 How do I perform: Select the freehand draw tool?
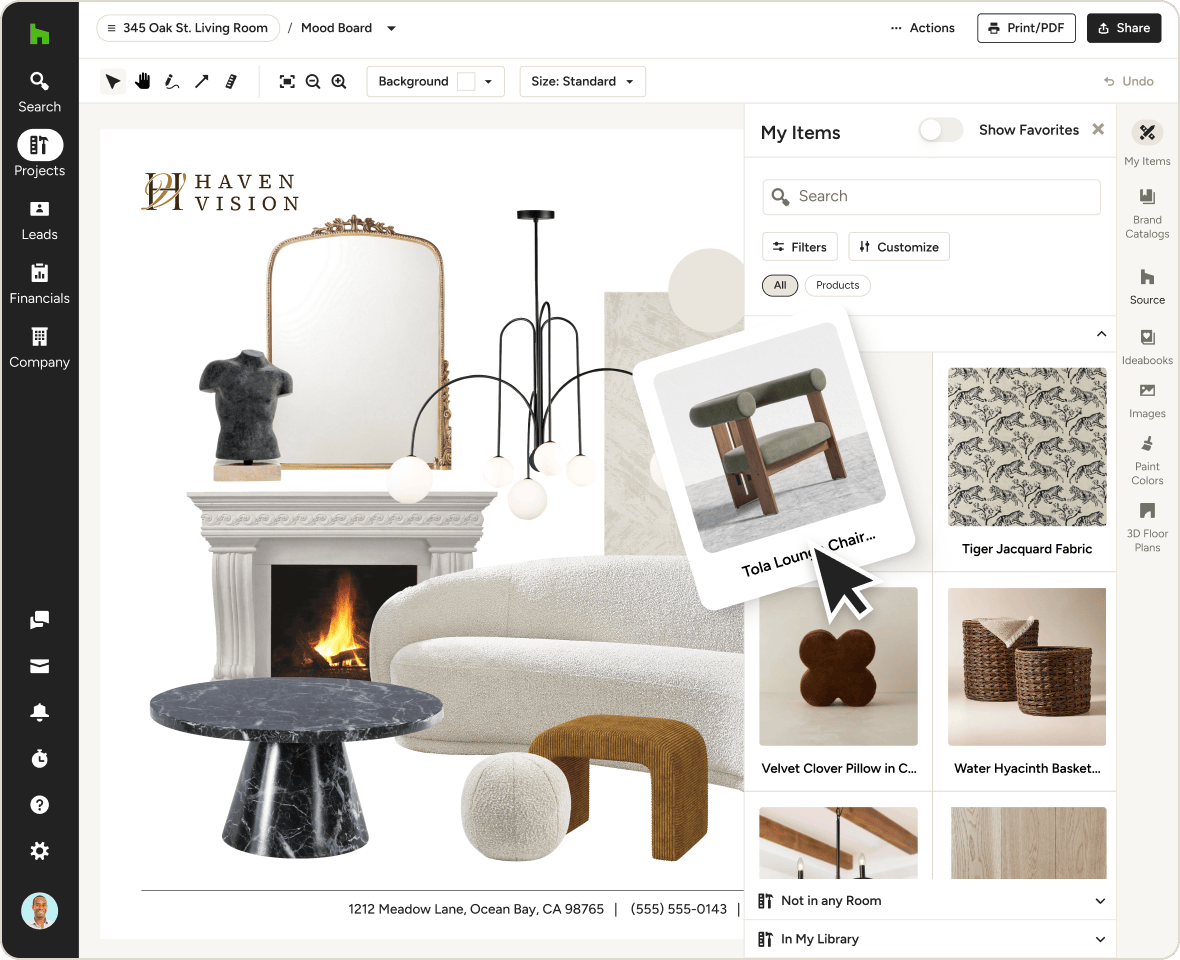[x=172, y=81]
